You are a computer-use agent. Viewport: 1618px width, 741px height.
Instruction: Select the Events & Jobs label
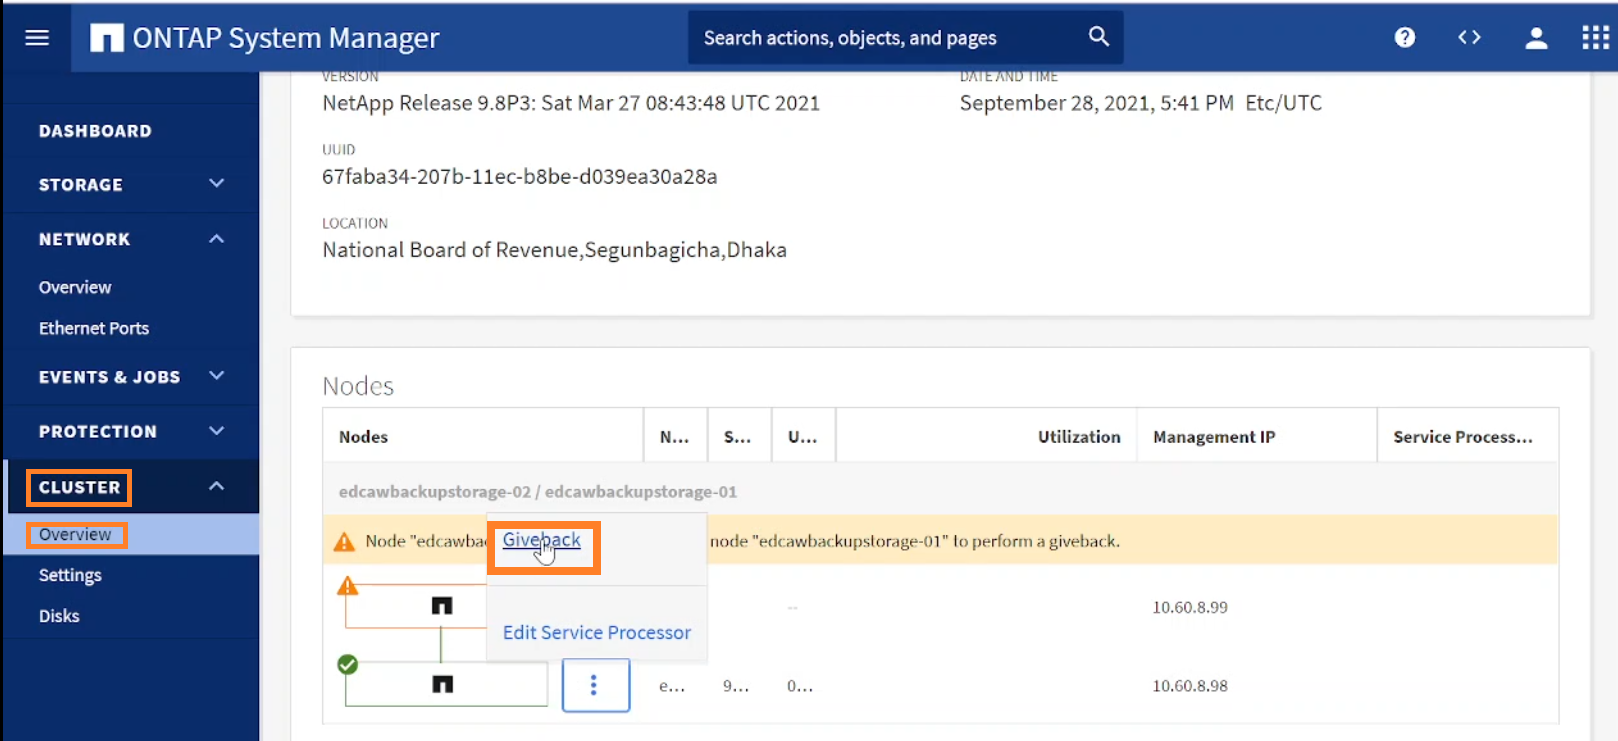tap(109, 377)
